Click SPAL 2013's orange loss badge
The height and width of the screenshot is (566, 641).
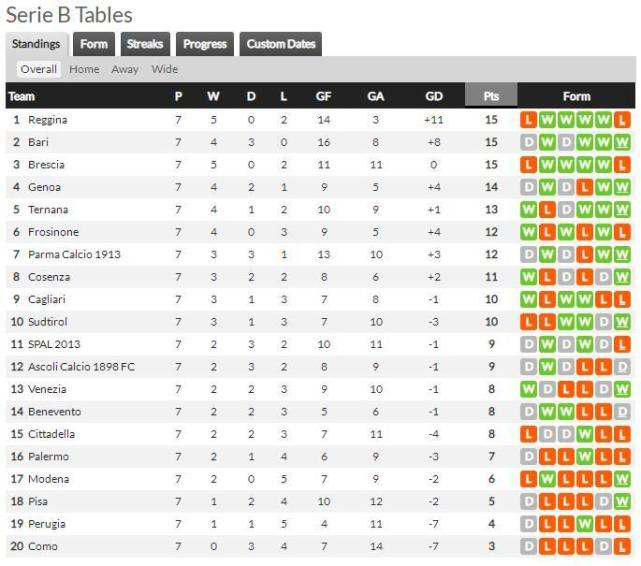623,344
